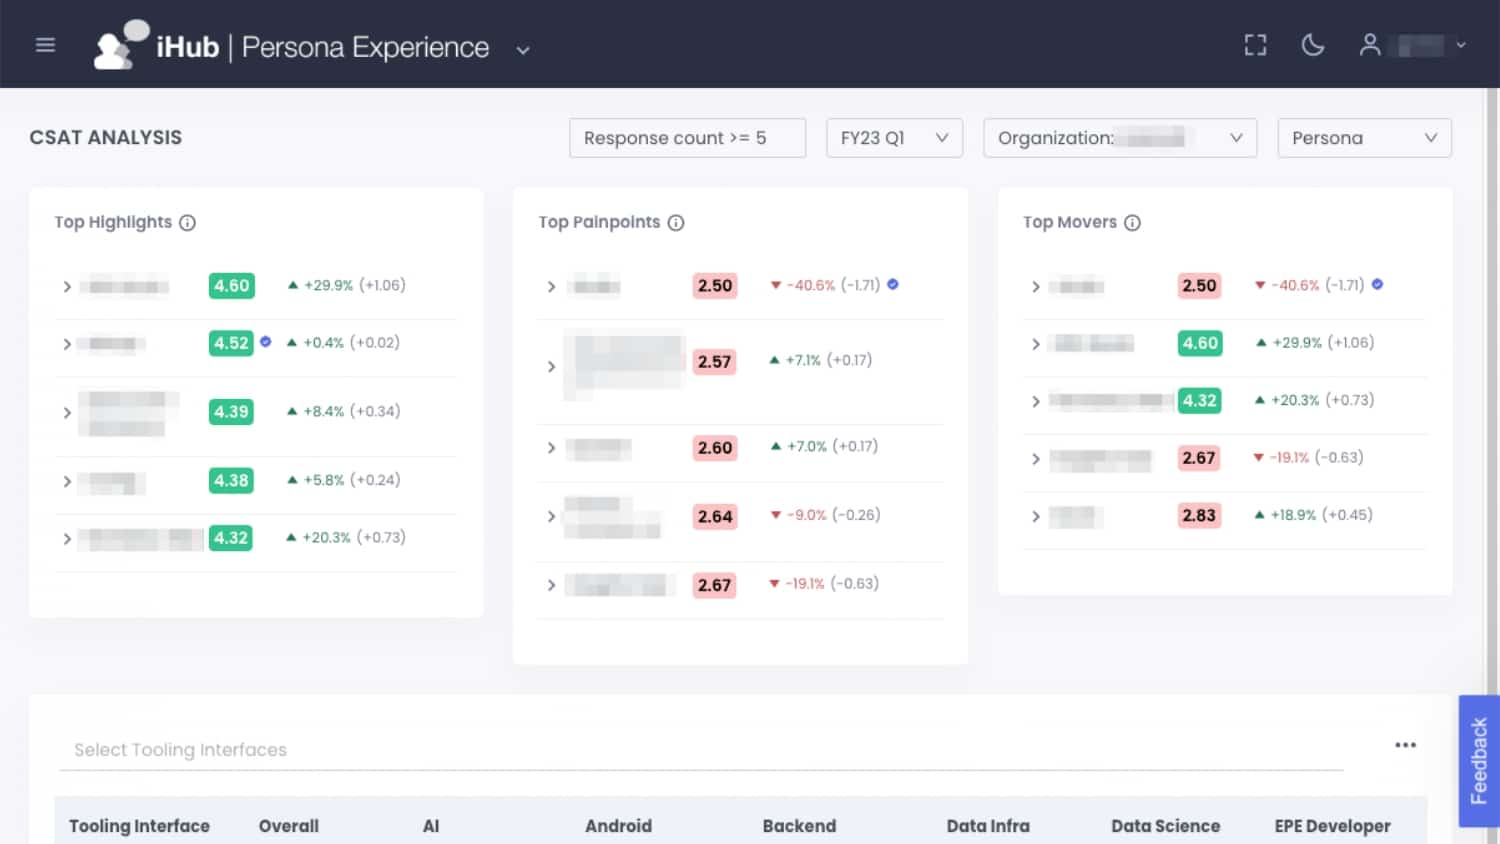Click the -9.0% (-0.26) change value
The width and height of the screenshot is (1500, 844).
point(825,515)
